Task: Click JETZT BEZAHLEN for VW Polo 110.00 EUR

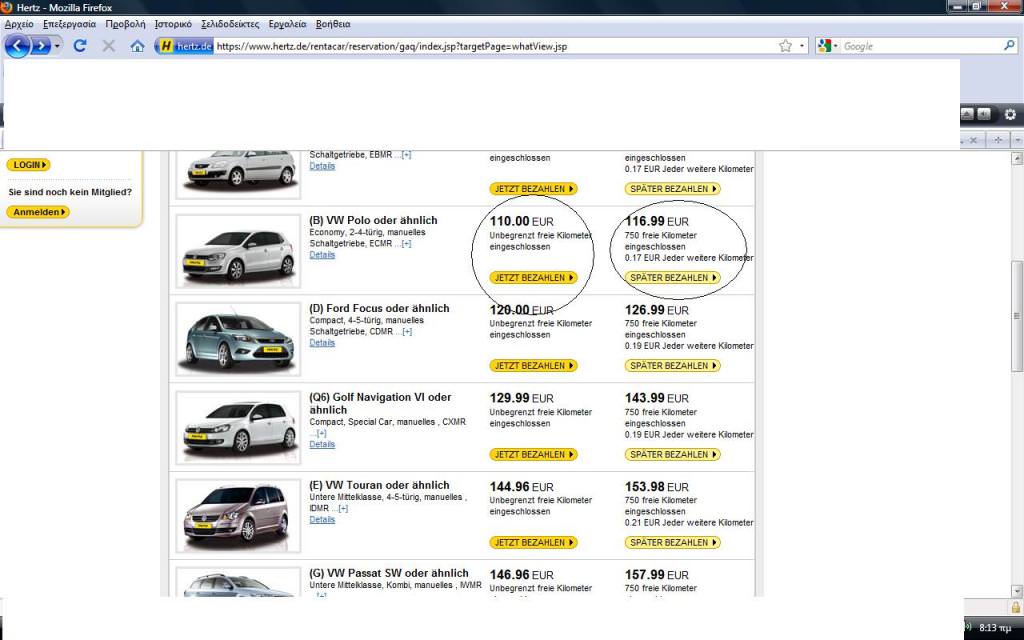Action: point(534,278)
